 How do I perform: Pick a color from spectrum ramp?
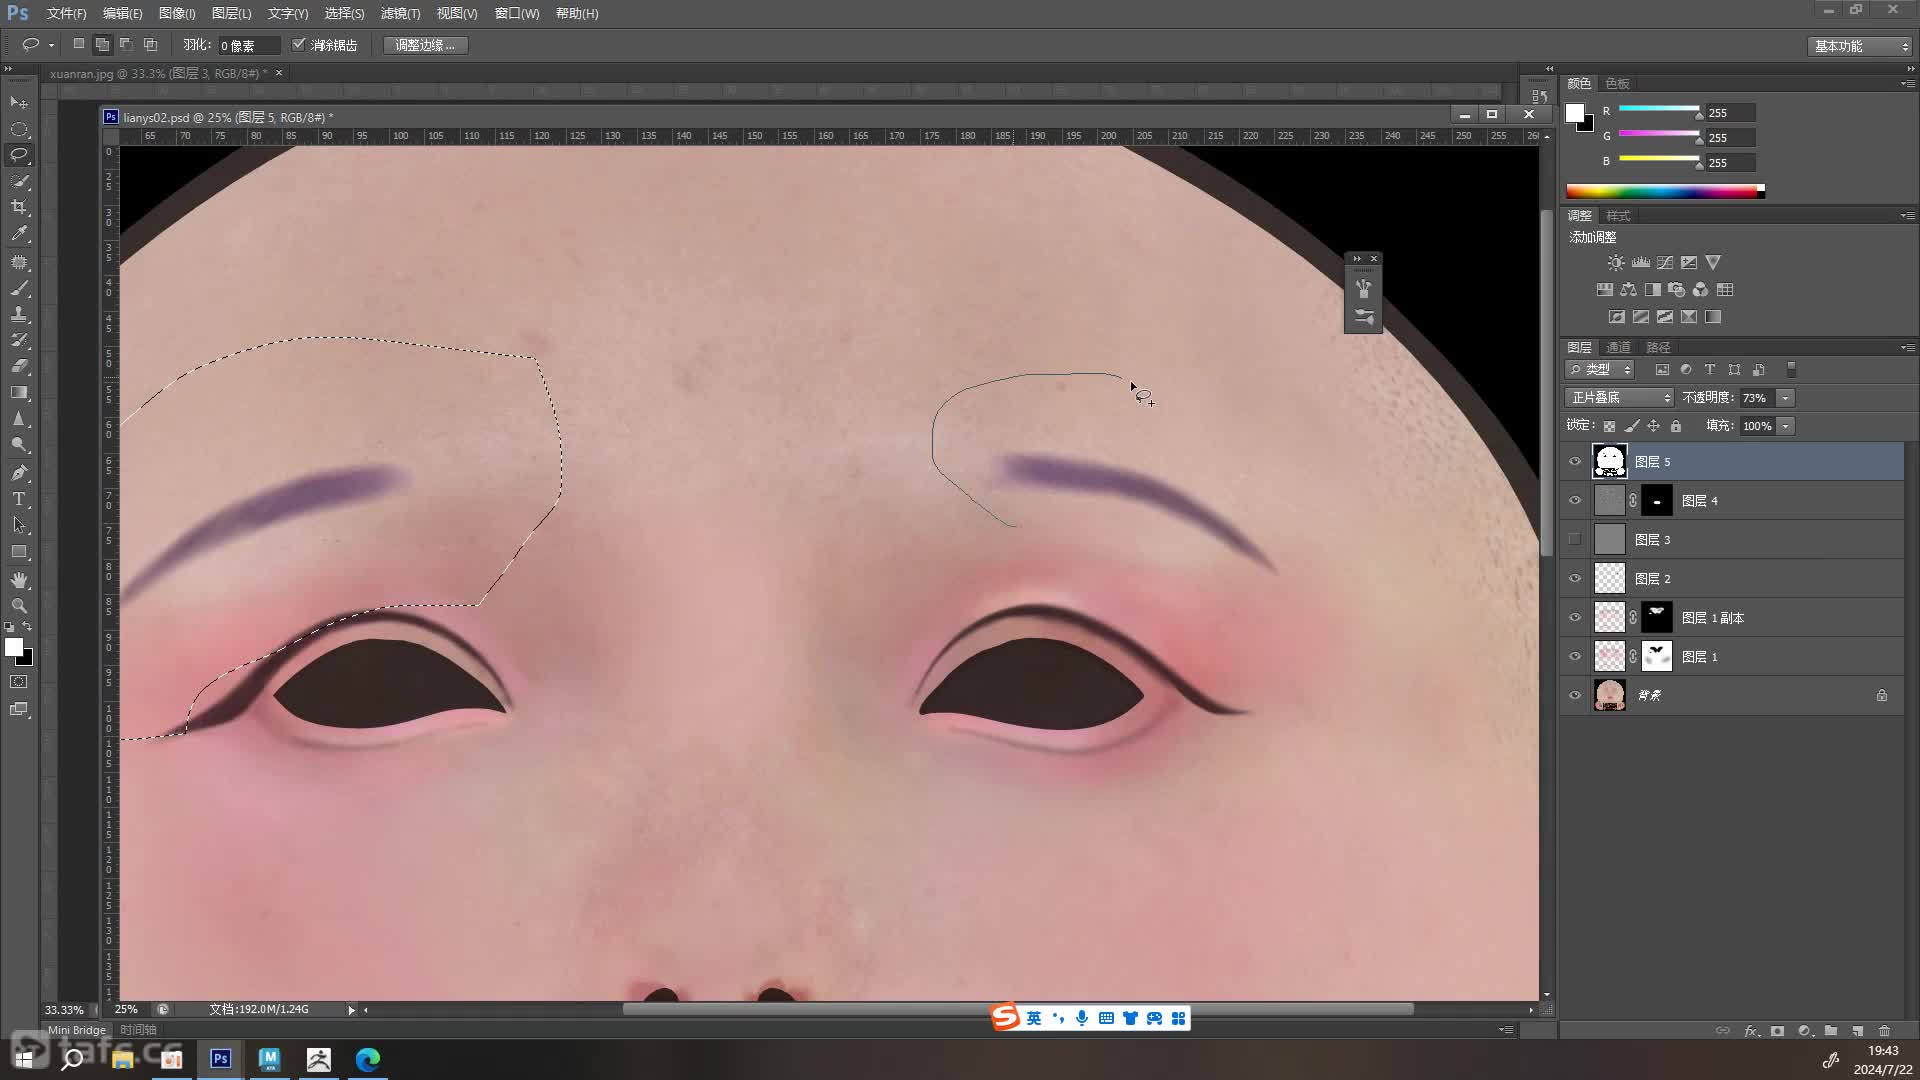tap(1664, 191)
